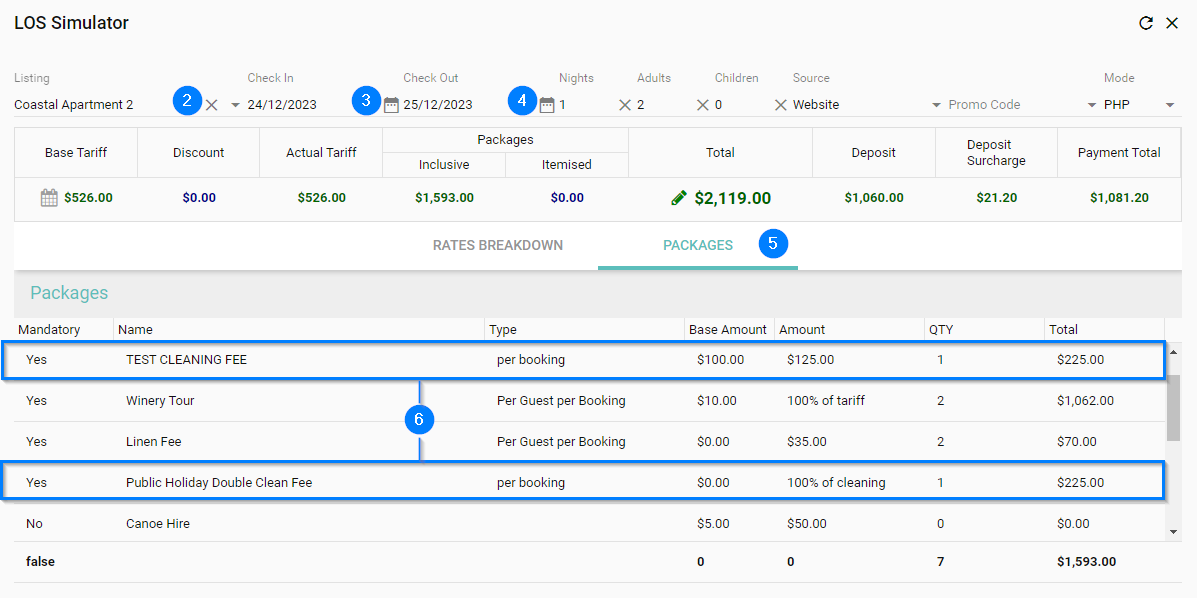Expand the Listing dropdown arrow

pyautogui.click(x=236, y=105)
